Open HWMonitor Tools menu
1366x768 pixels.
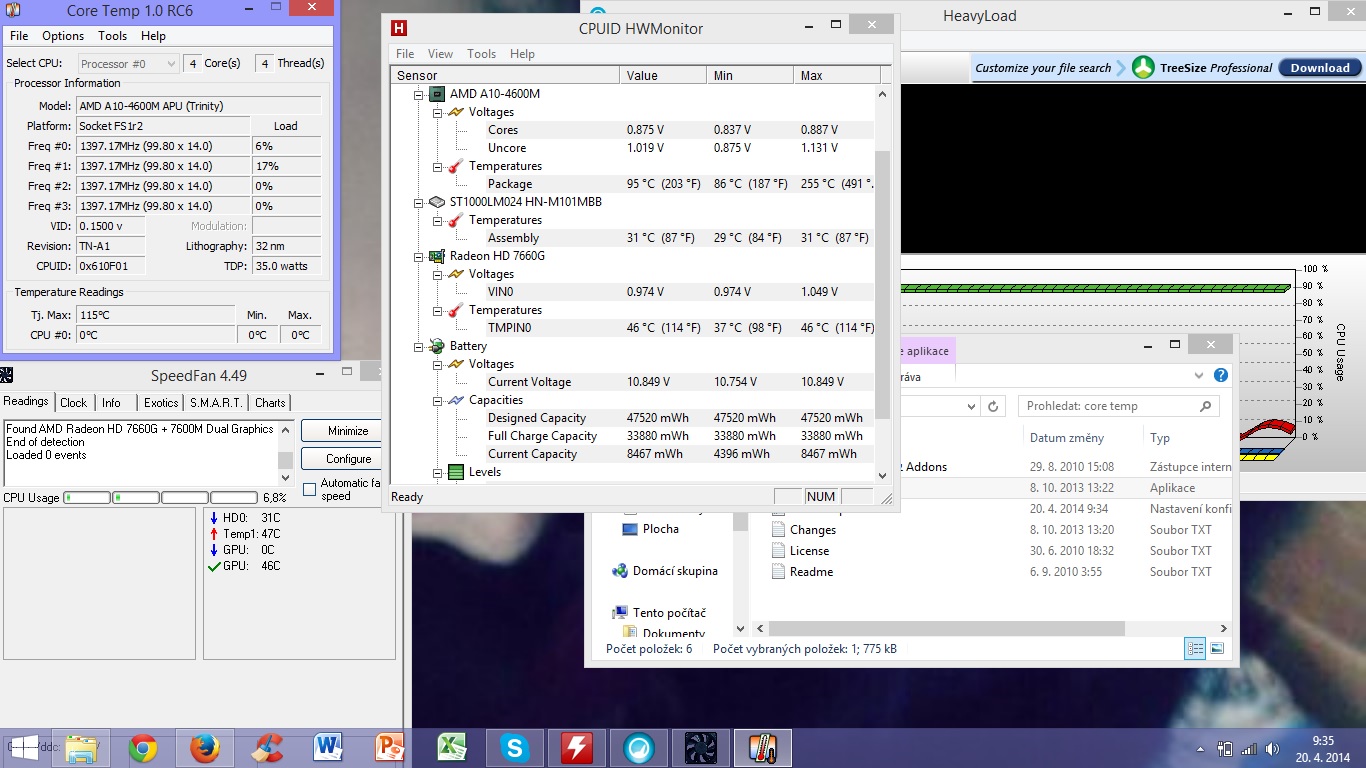[481, 54]
